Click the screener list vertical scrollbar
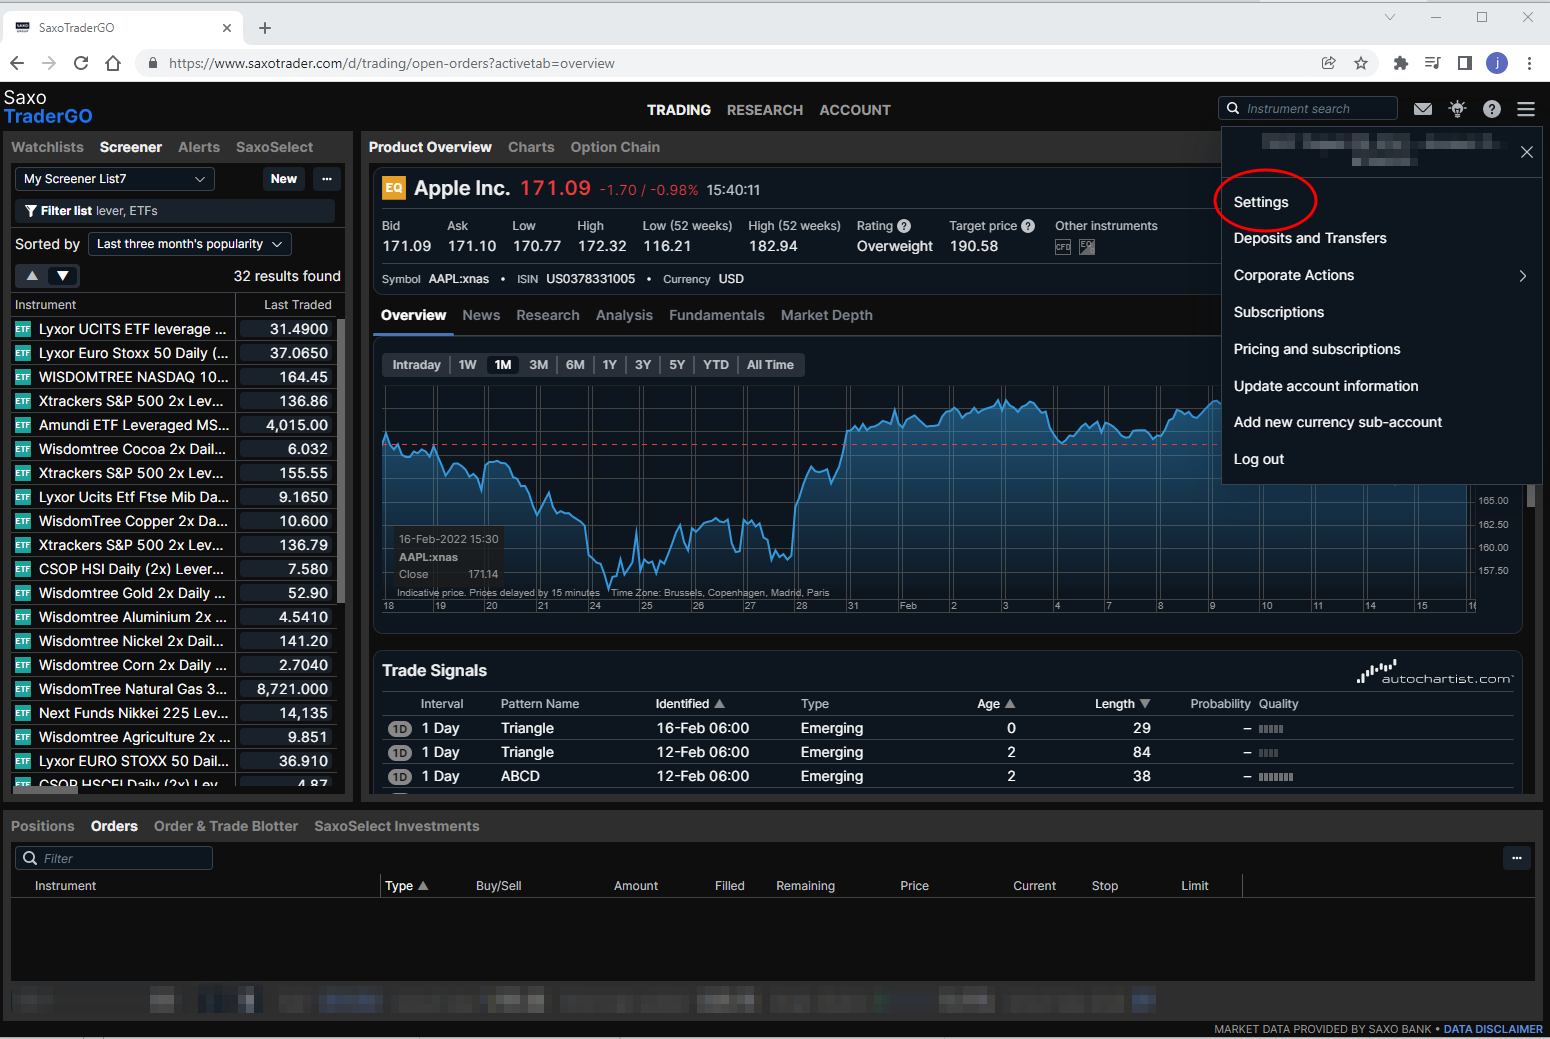Viewport: 1550px width, 1039px height. pyautogui.click(x=340, y=460)
